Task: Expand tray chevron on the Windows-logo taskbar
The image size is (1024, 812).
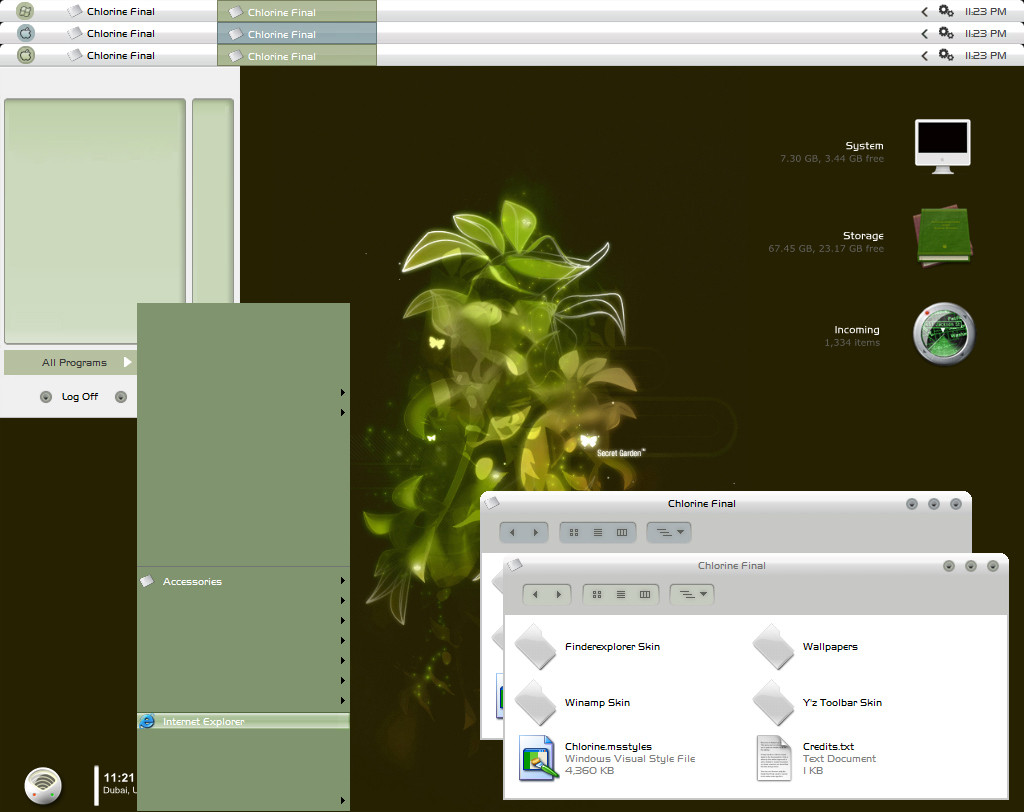Action: 925,12
